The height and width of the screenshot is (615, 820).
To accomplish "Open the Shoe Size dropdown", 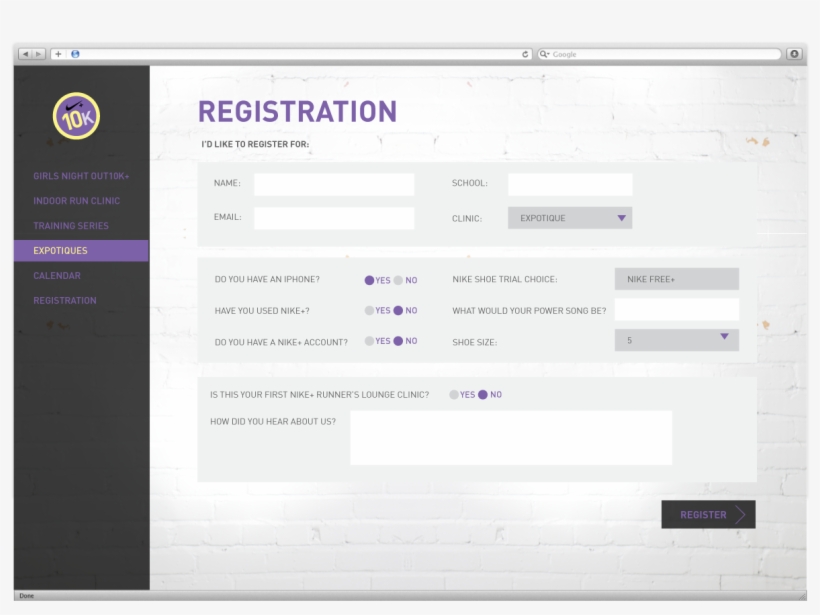I will pyautogui.click(x=677, y=340).
